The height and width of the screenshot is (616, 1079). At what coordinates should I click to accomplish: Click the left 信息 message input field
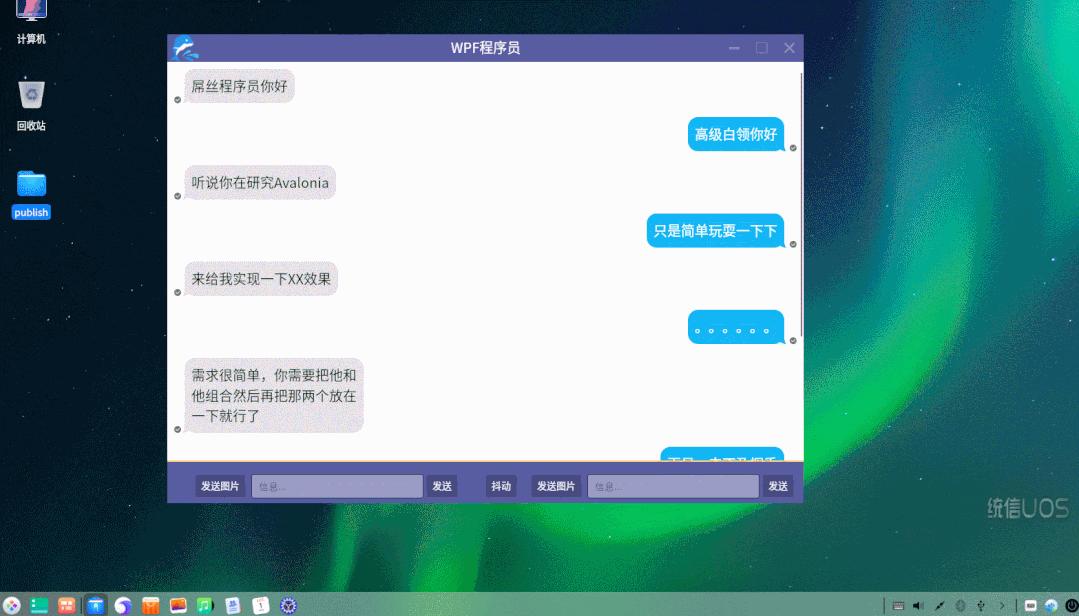335,485
